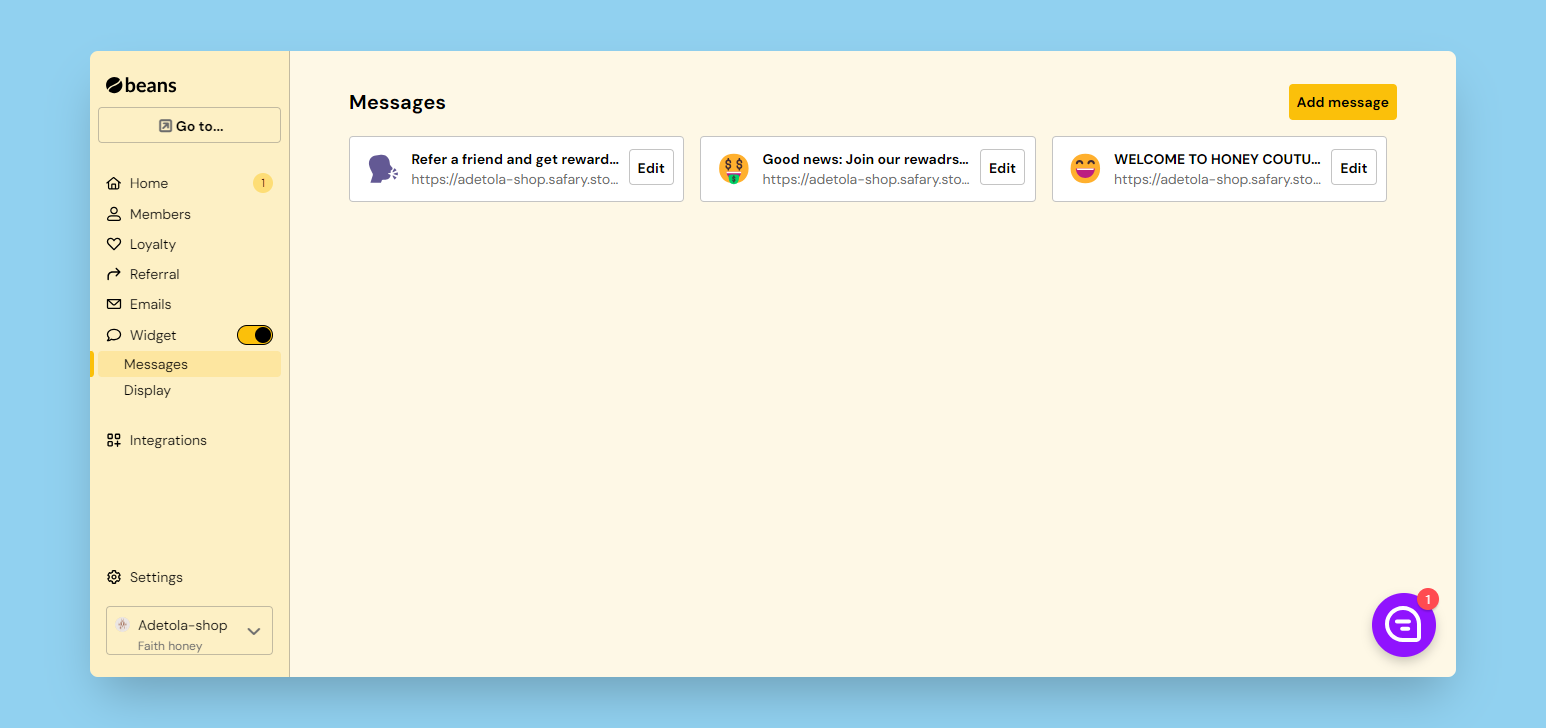Open Widget in the sidebar
1546x728 pixels.
coord(153,335)
